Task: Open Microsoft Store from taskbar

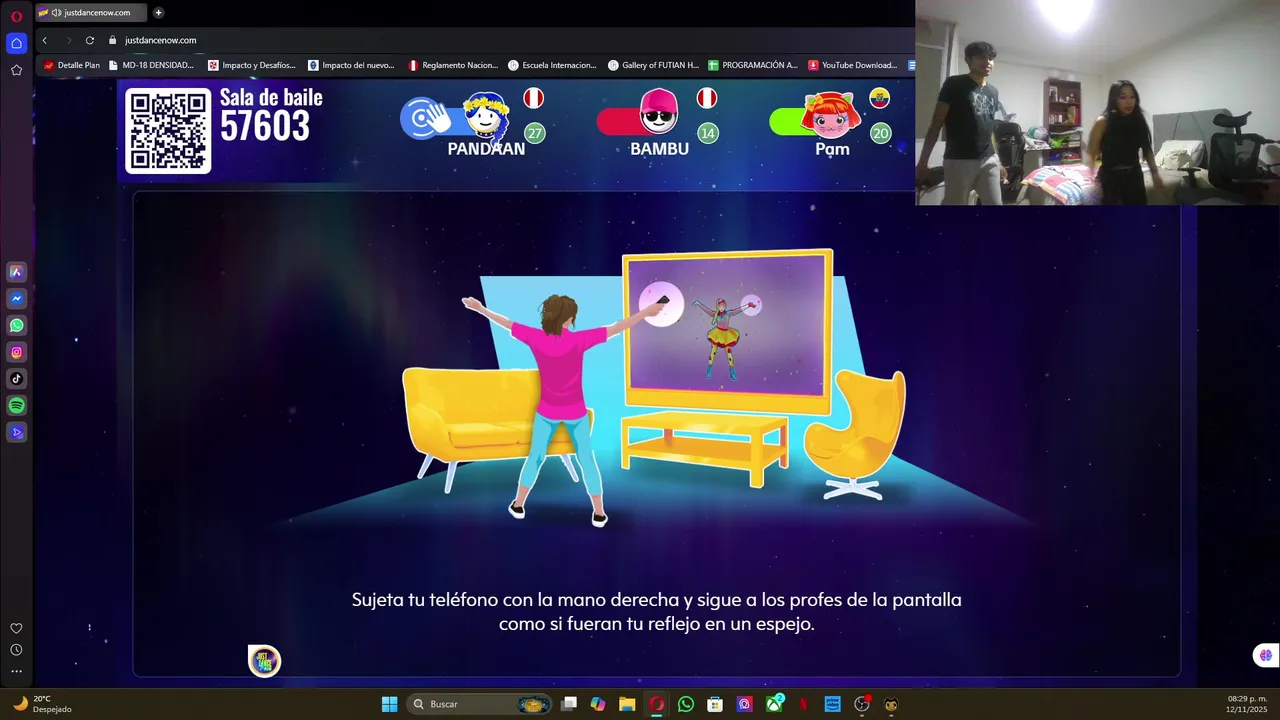Action: point(715,704)
